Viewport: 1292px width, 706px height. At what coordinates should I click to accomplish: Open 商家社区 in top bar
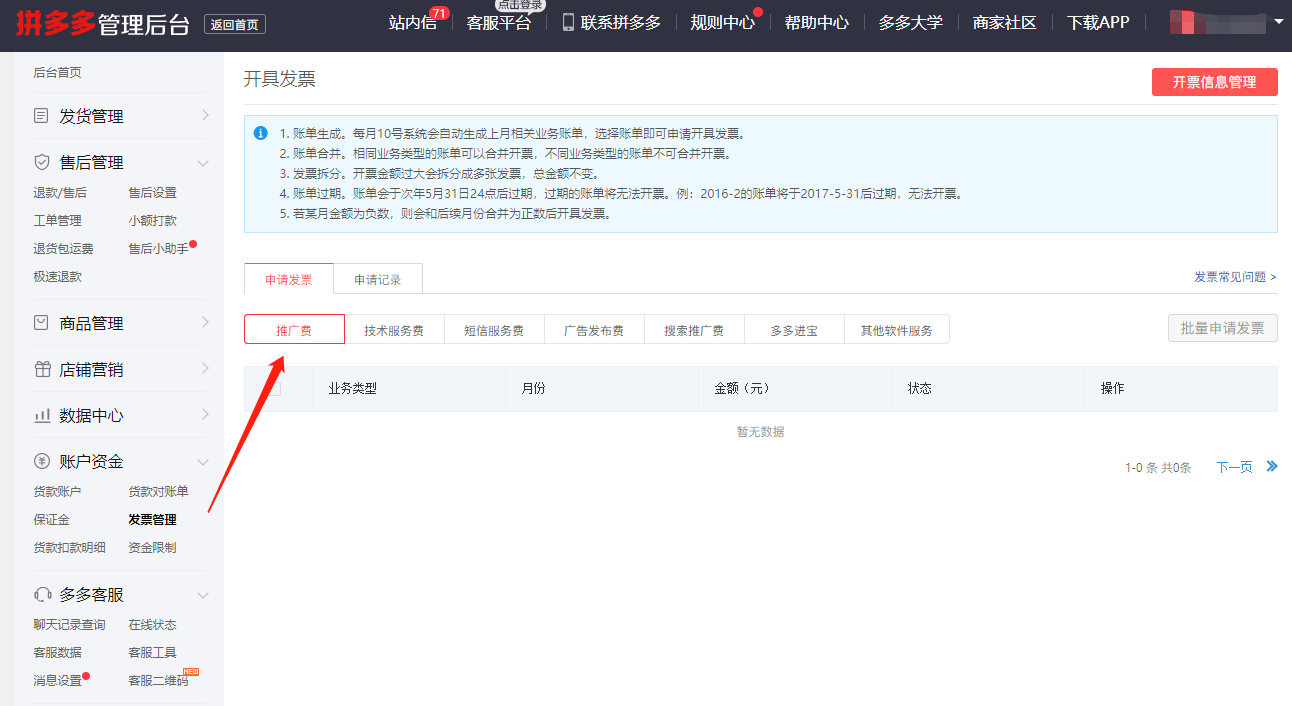[x=1005, y=22]
